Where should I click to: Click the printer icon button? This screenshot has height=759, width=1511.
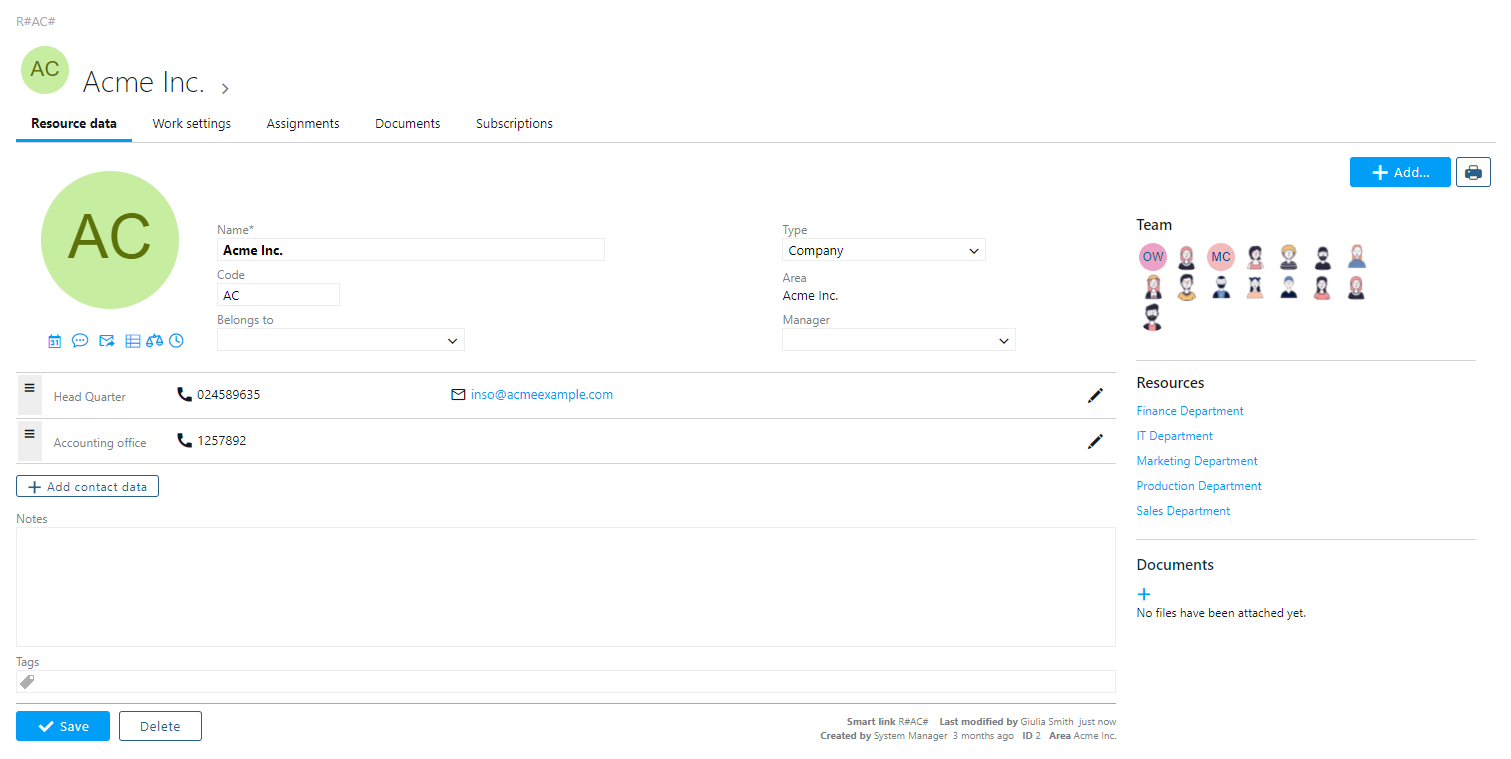(x=1473, y=172)
